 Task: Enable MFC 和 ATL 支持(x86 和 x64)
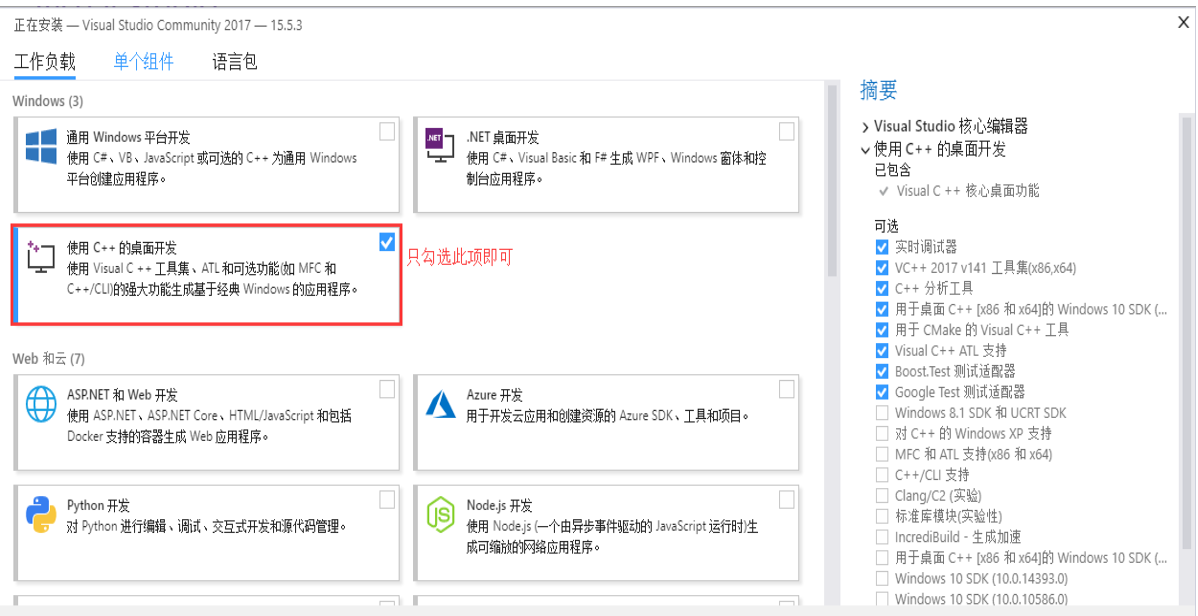coord(882,454)
